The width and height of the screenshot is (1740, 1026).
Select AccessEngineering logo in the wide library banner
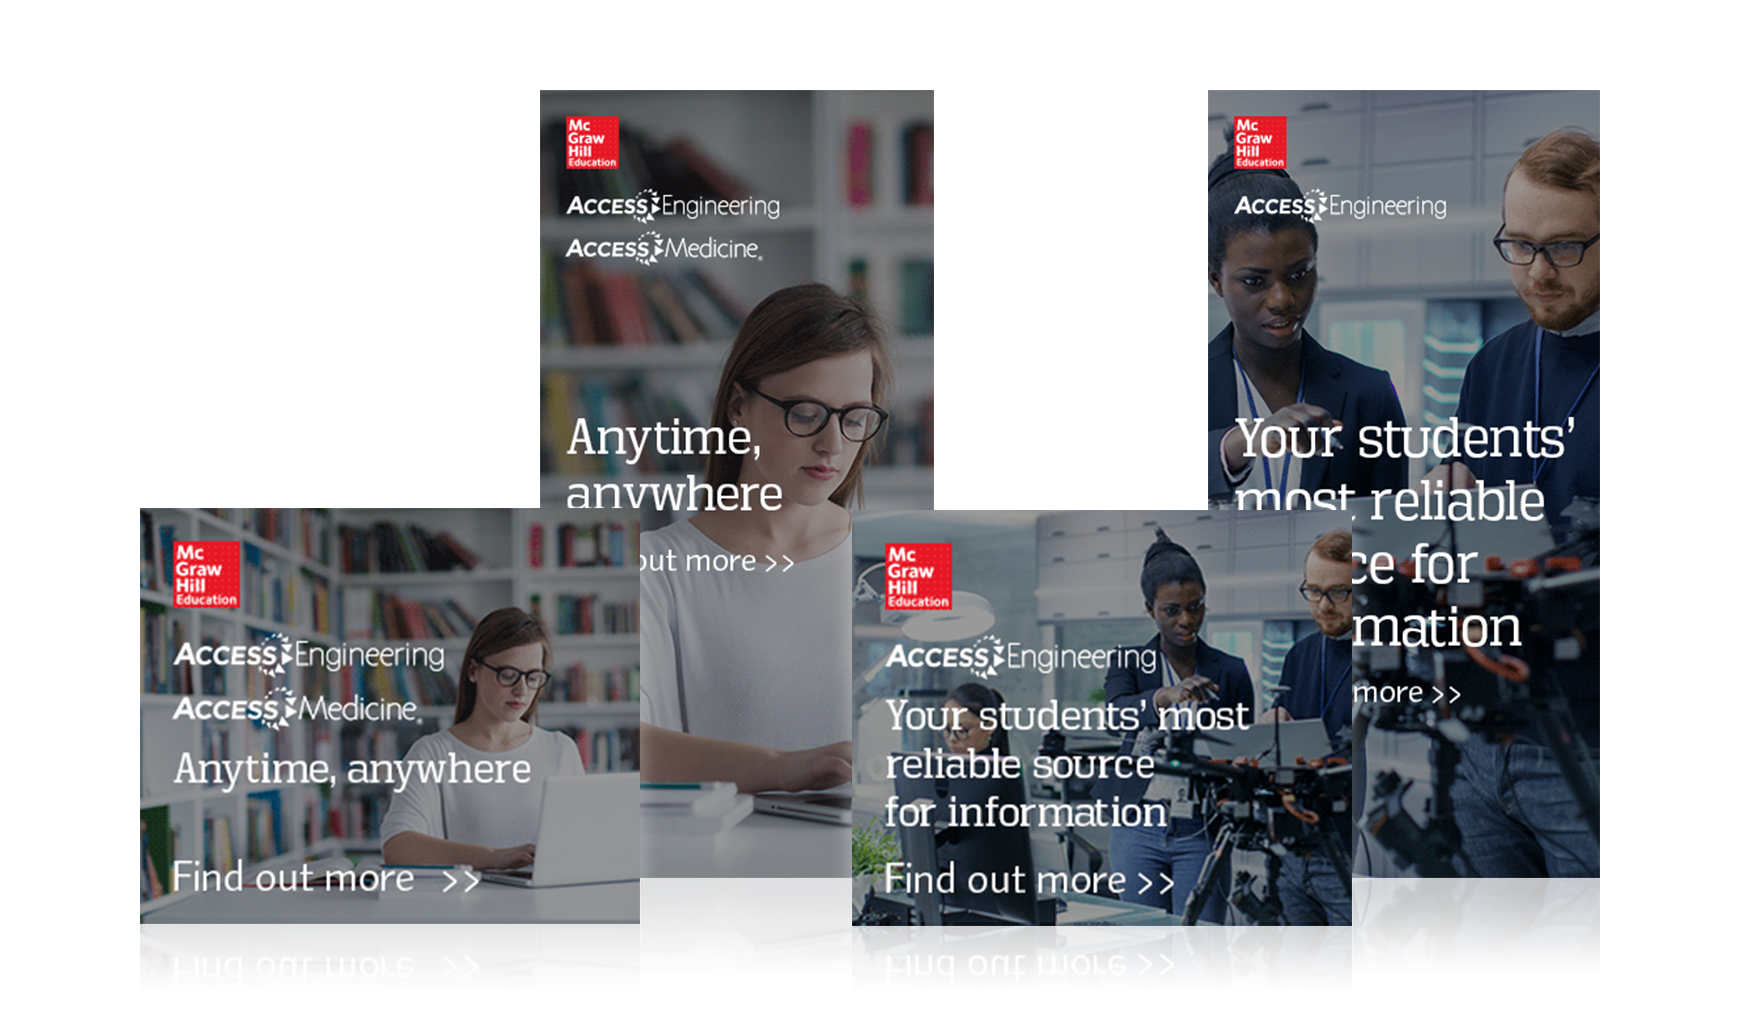coord(309,655)
